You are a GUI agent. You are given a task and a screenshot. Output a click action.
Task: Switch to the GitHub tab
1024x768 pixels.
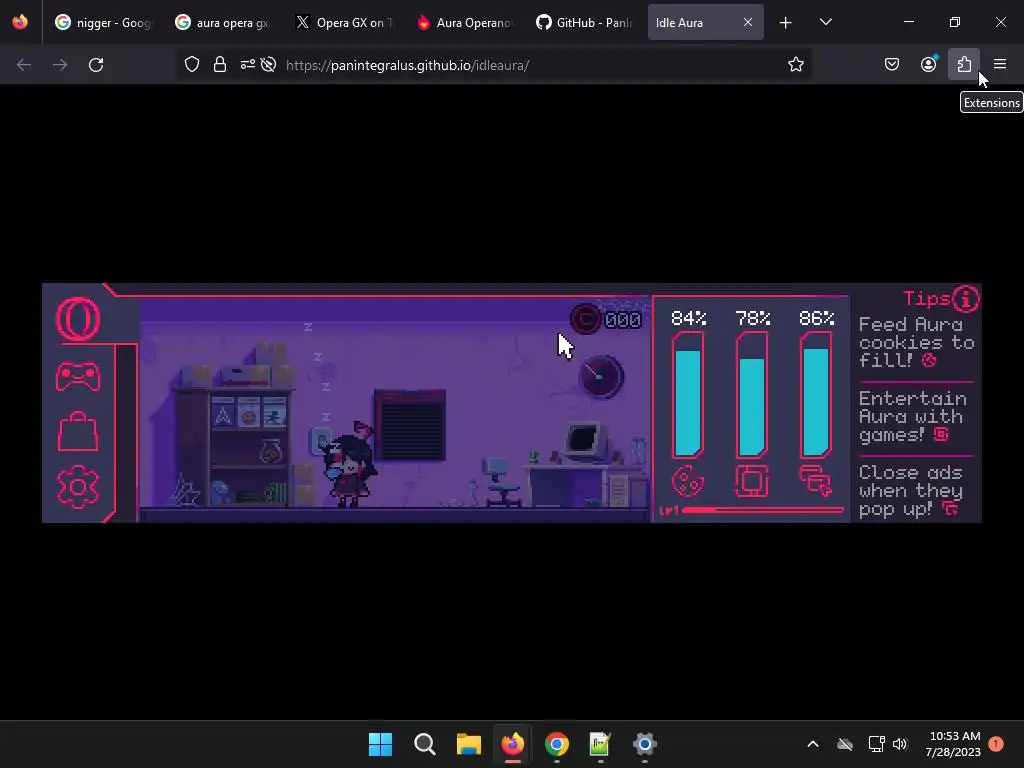584,22
